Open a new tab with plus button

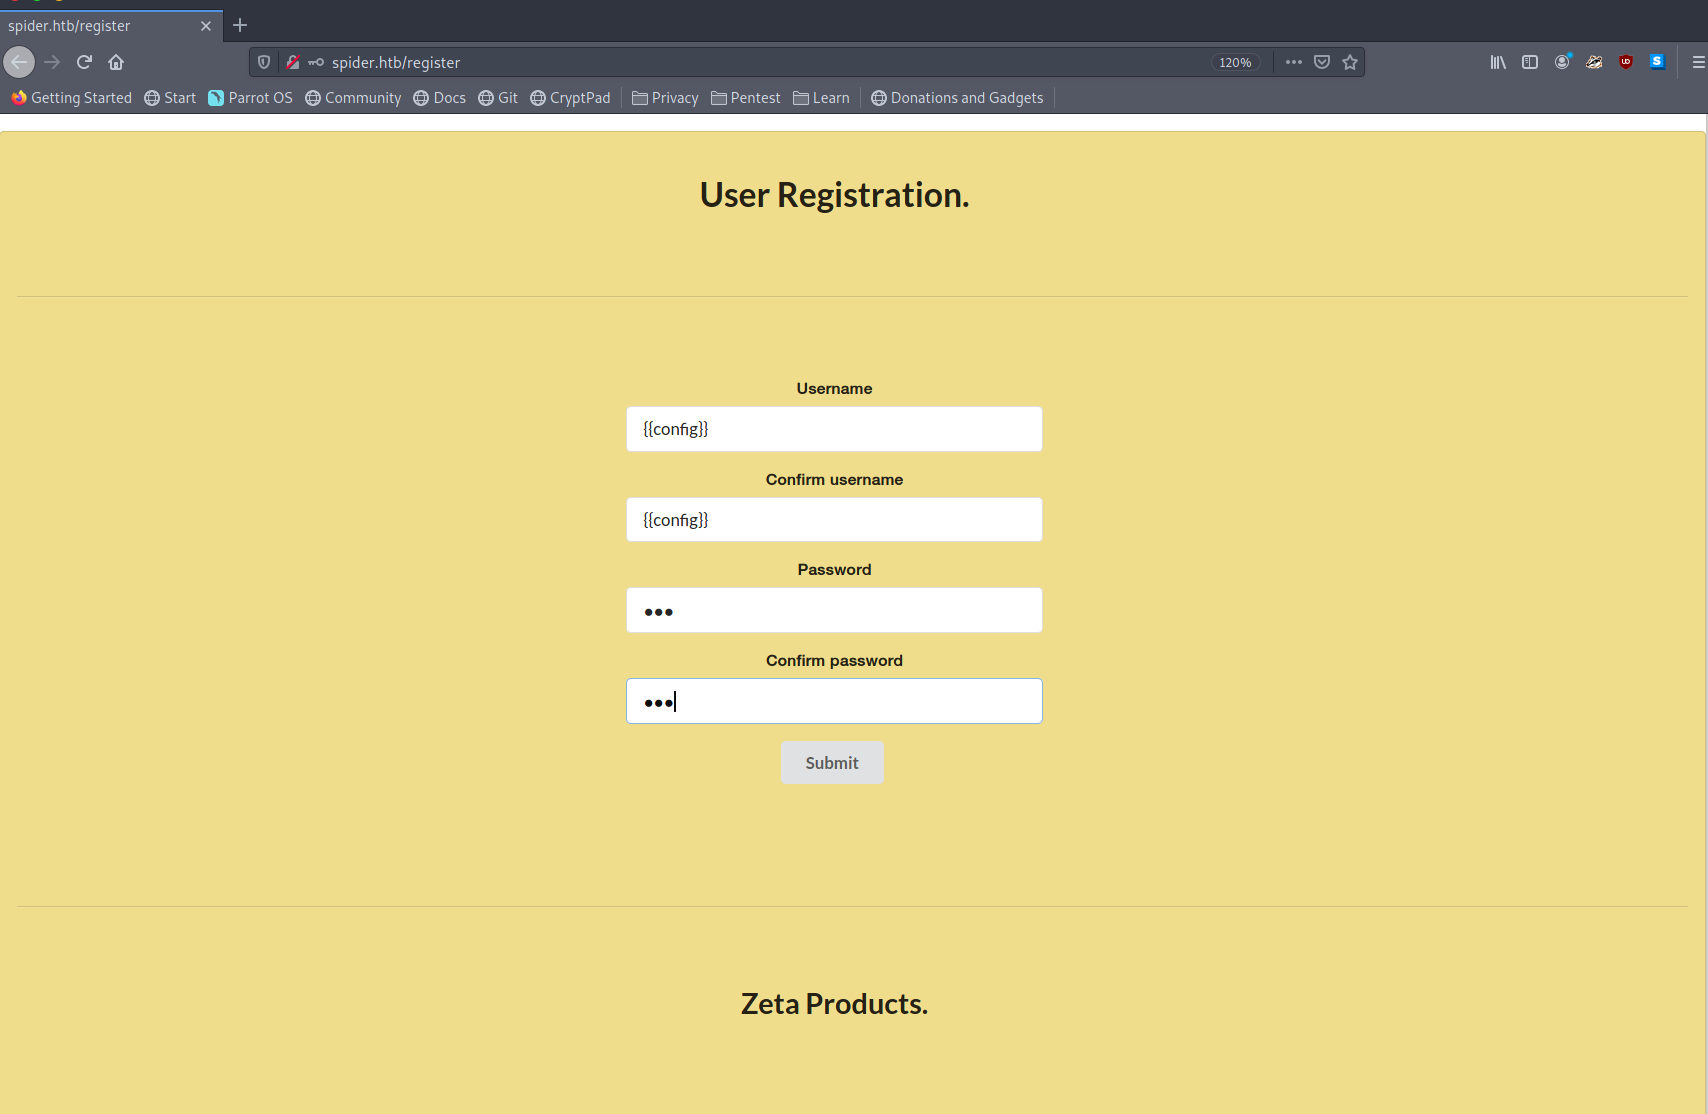[240, 25]
